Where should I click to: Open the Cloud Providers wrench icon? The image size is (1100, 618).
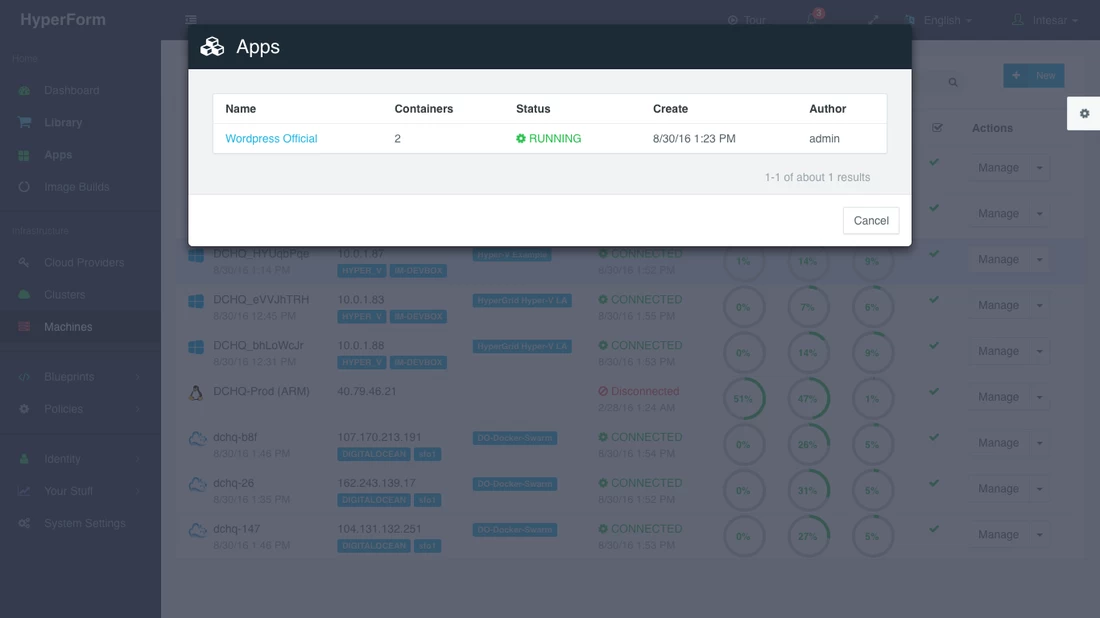[x=24, y=262]
